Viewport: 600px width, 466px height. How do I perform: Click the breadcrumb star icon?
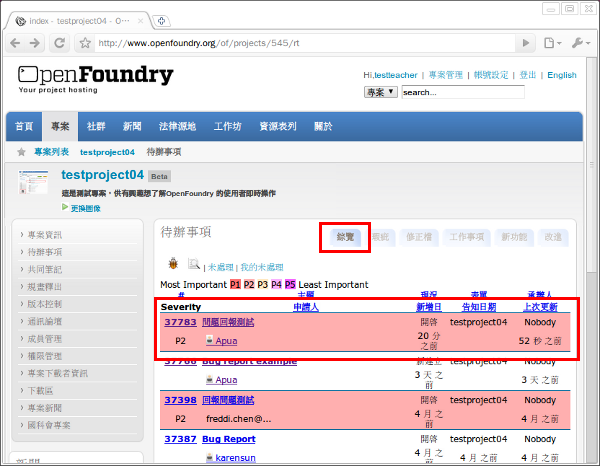[21, 152]
